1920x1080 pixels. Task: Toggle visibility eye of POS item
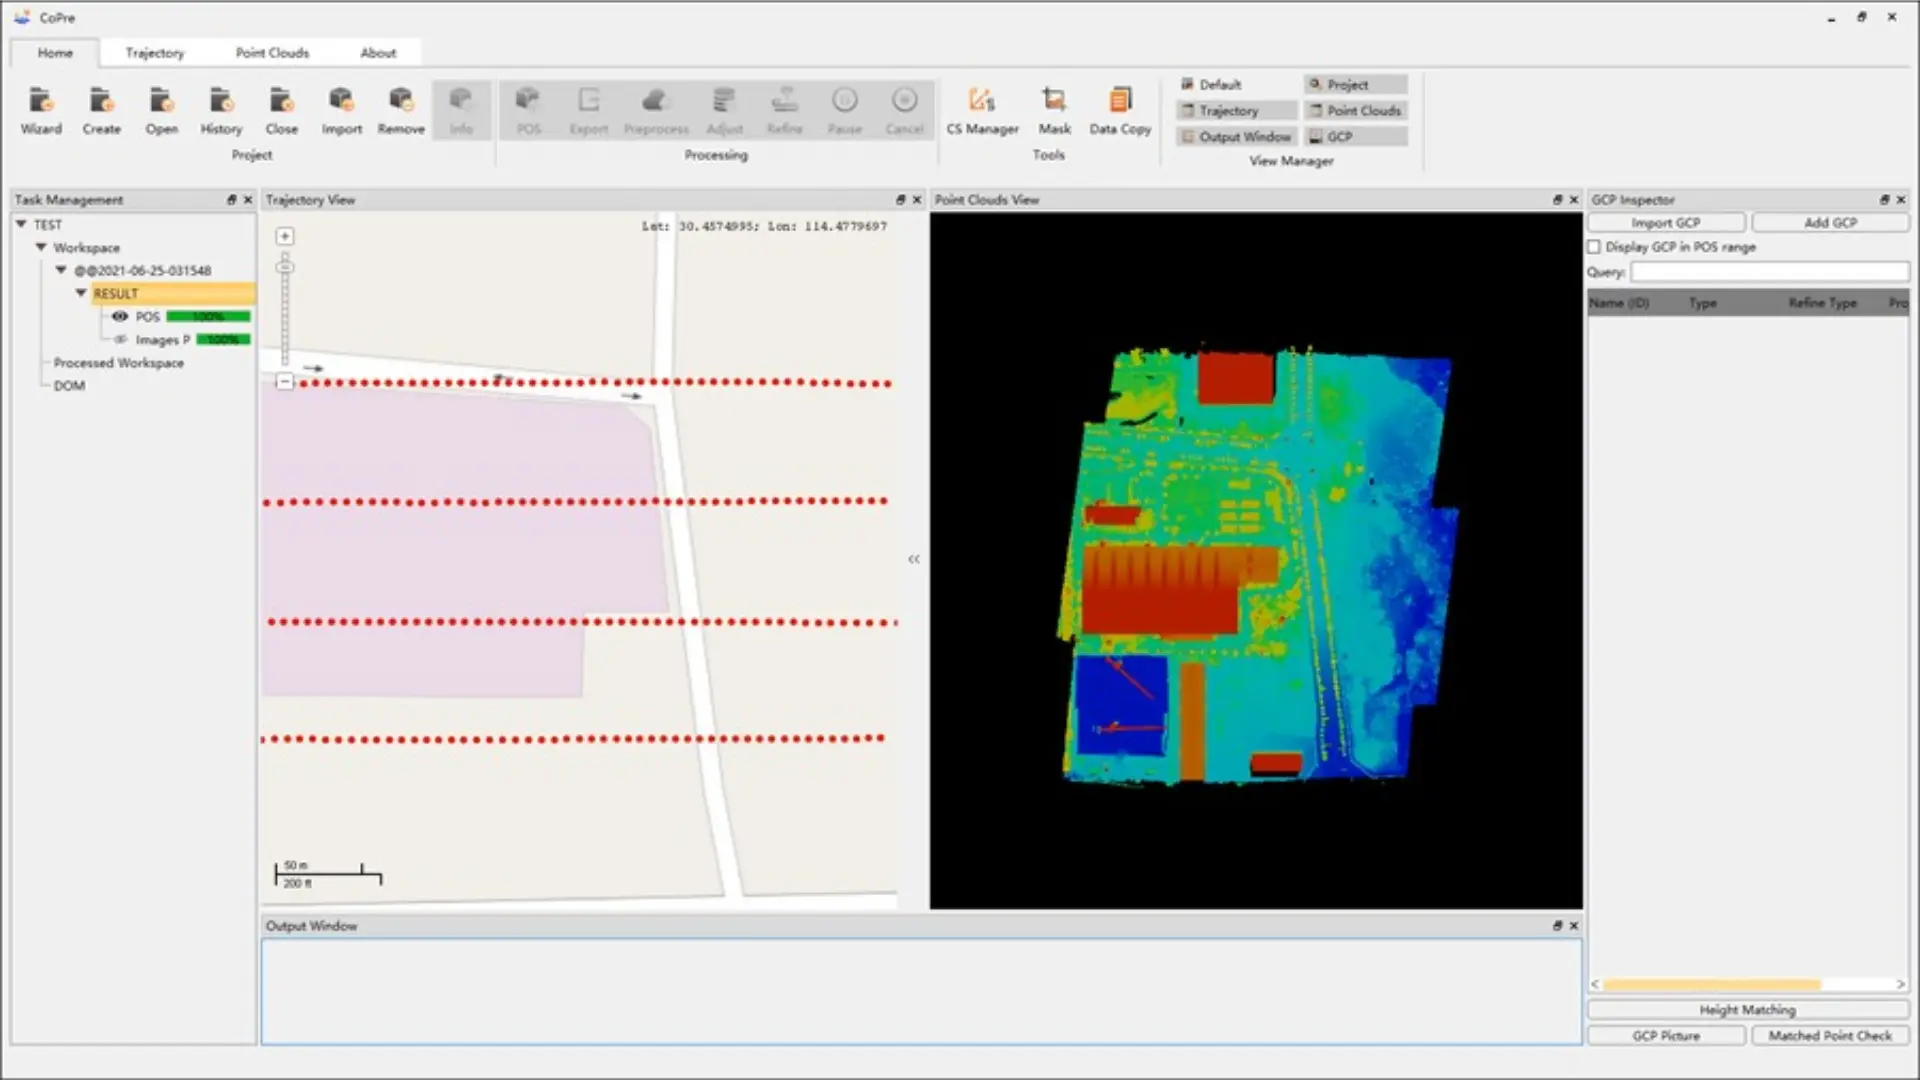[x=120, y=316]
